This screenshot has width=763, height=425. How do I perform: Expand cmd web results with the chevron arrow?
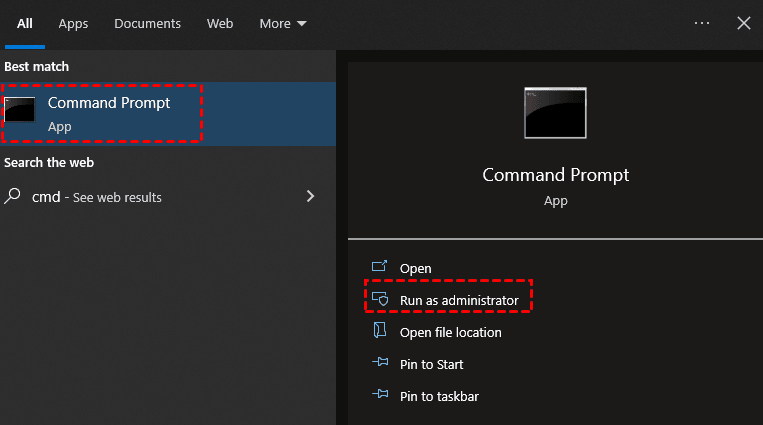tap(310, 196)
